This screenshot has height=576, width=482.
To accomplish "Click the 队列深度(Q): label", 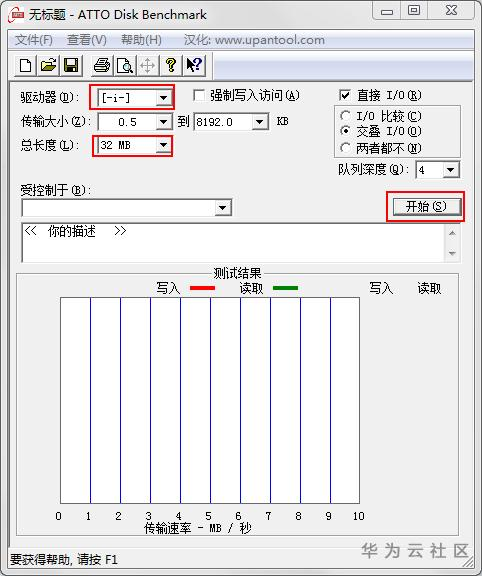I will (374, 169).
